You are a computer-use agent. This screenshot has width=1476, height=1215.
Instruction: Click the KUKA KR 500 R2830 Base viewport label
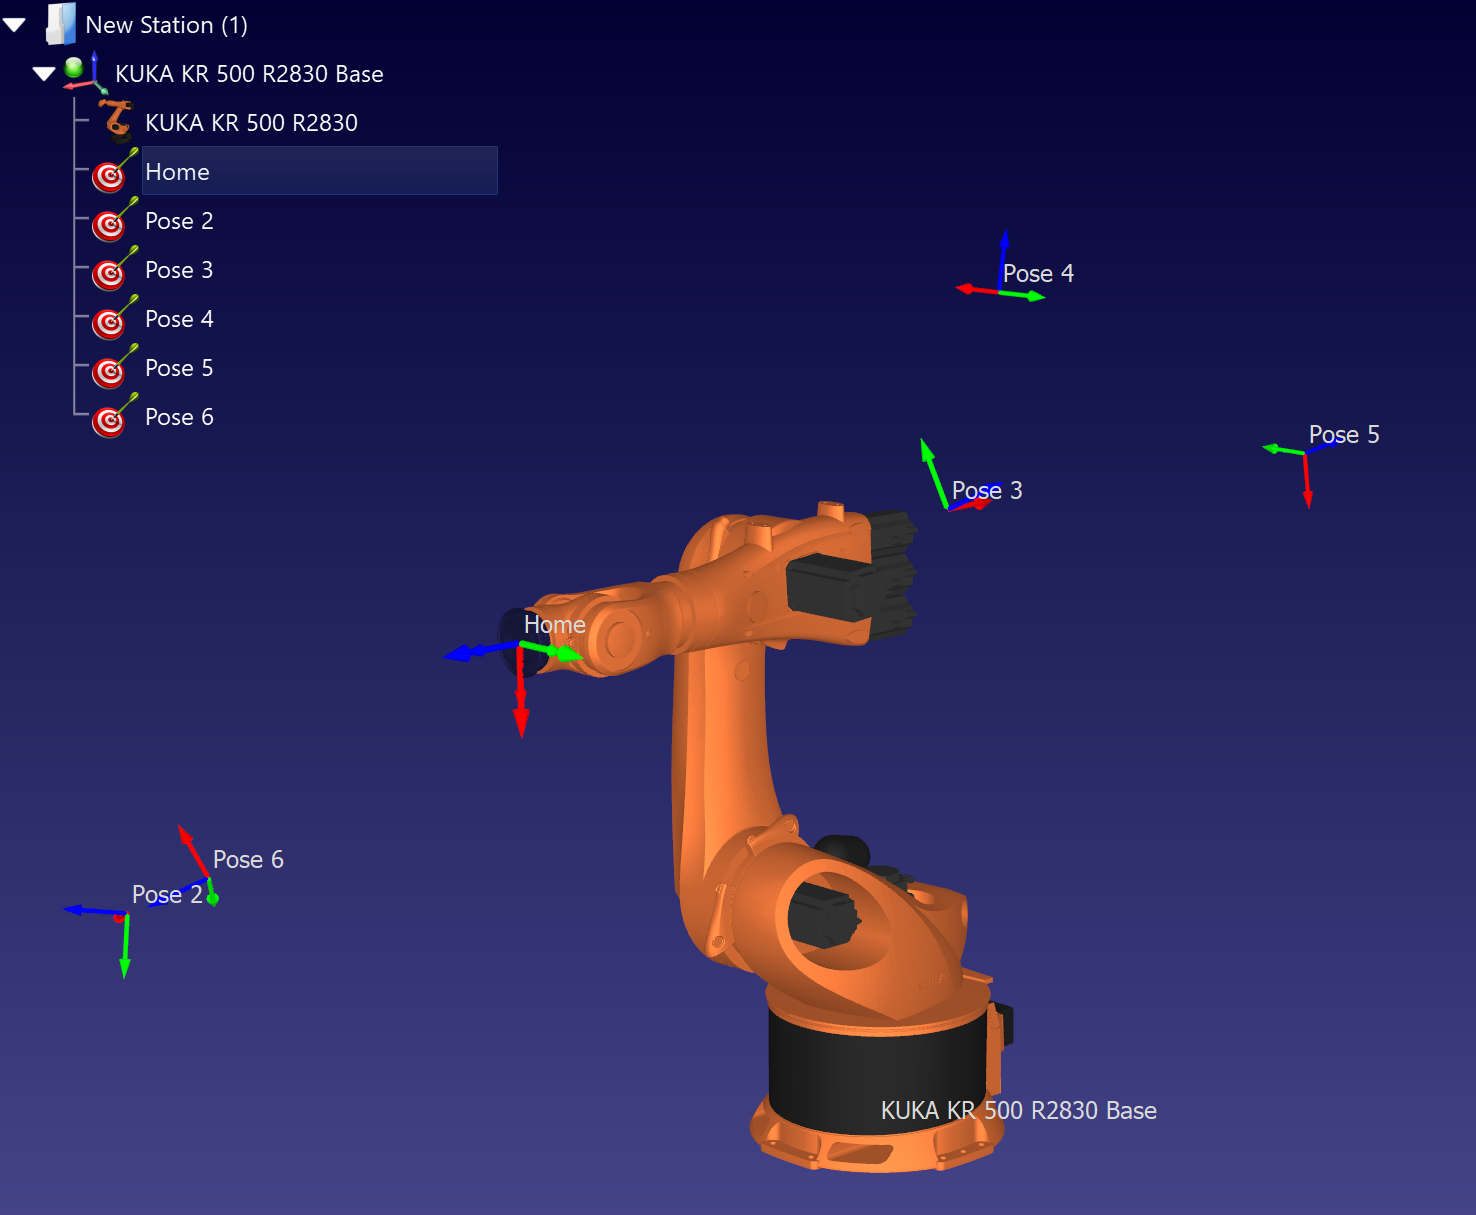point(1018,1110)
